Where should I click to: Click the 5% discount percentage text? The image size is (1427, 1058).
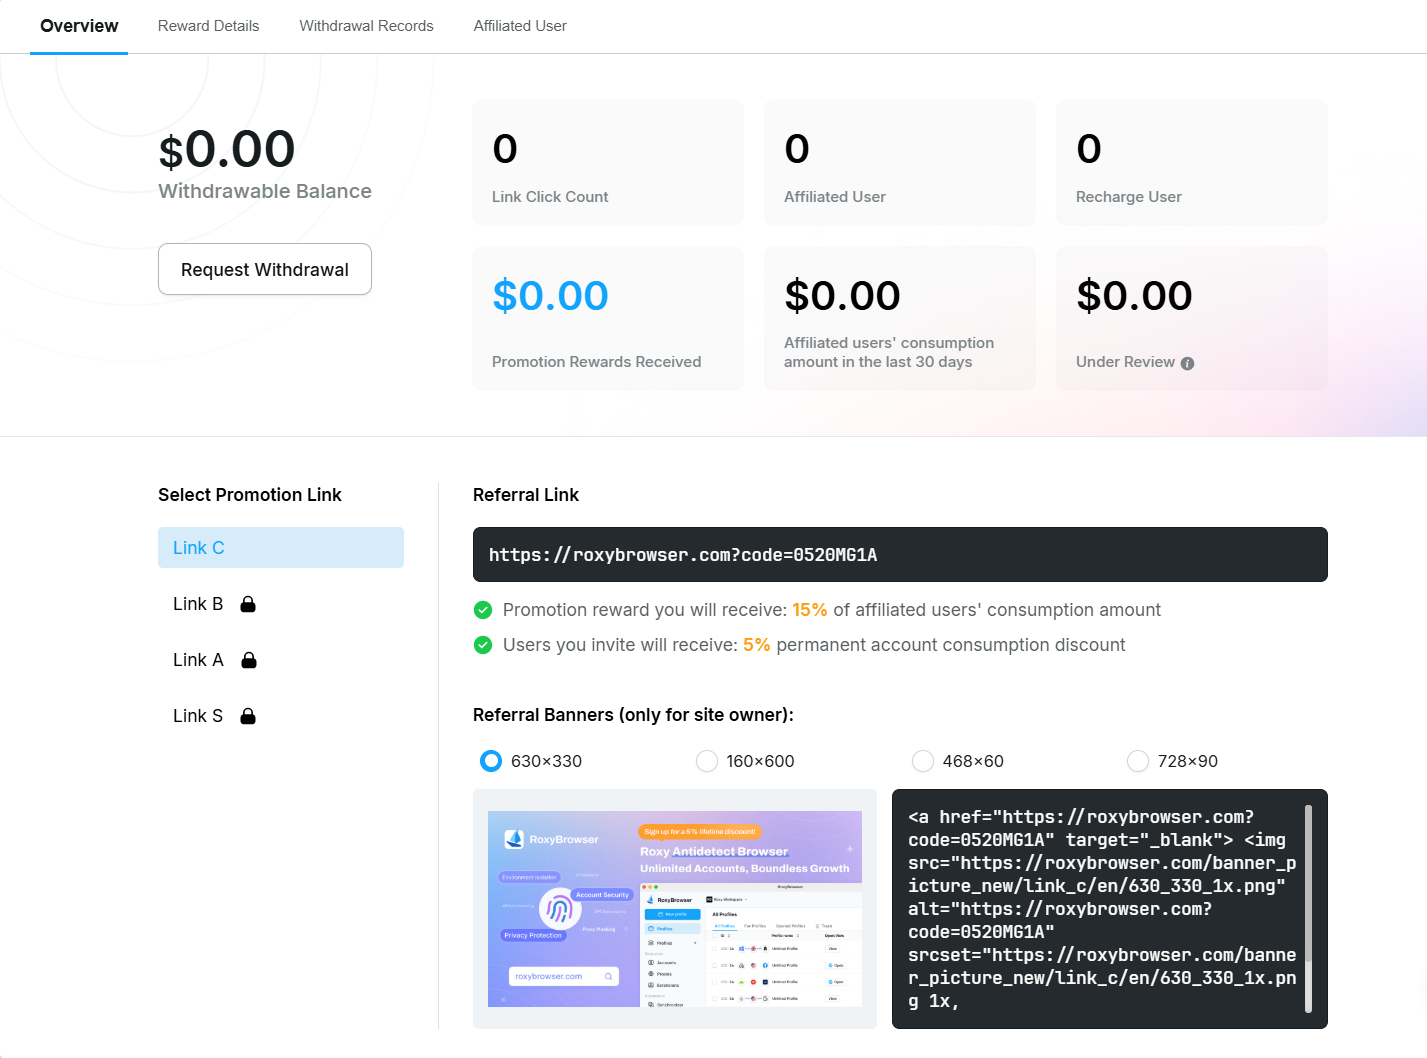[x=757, y=645]
